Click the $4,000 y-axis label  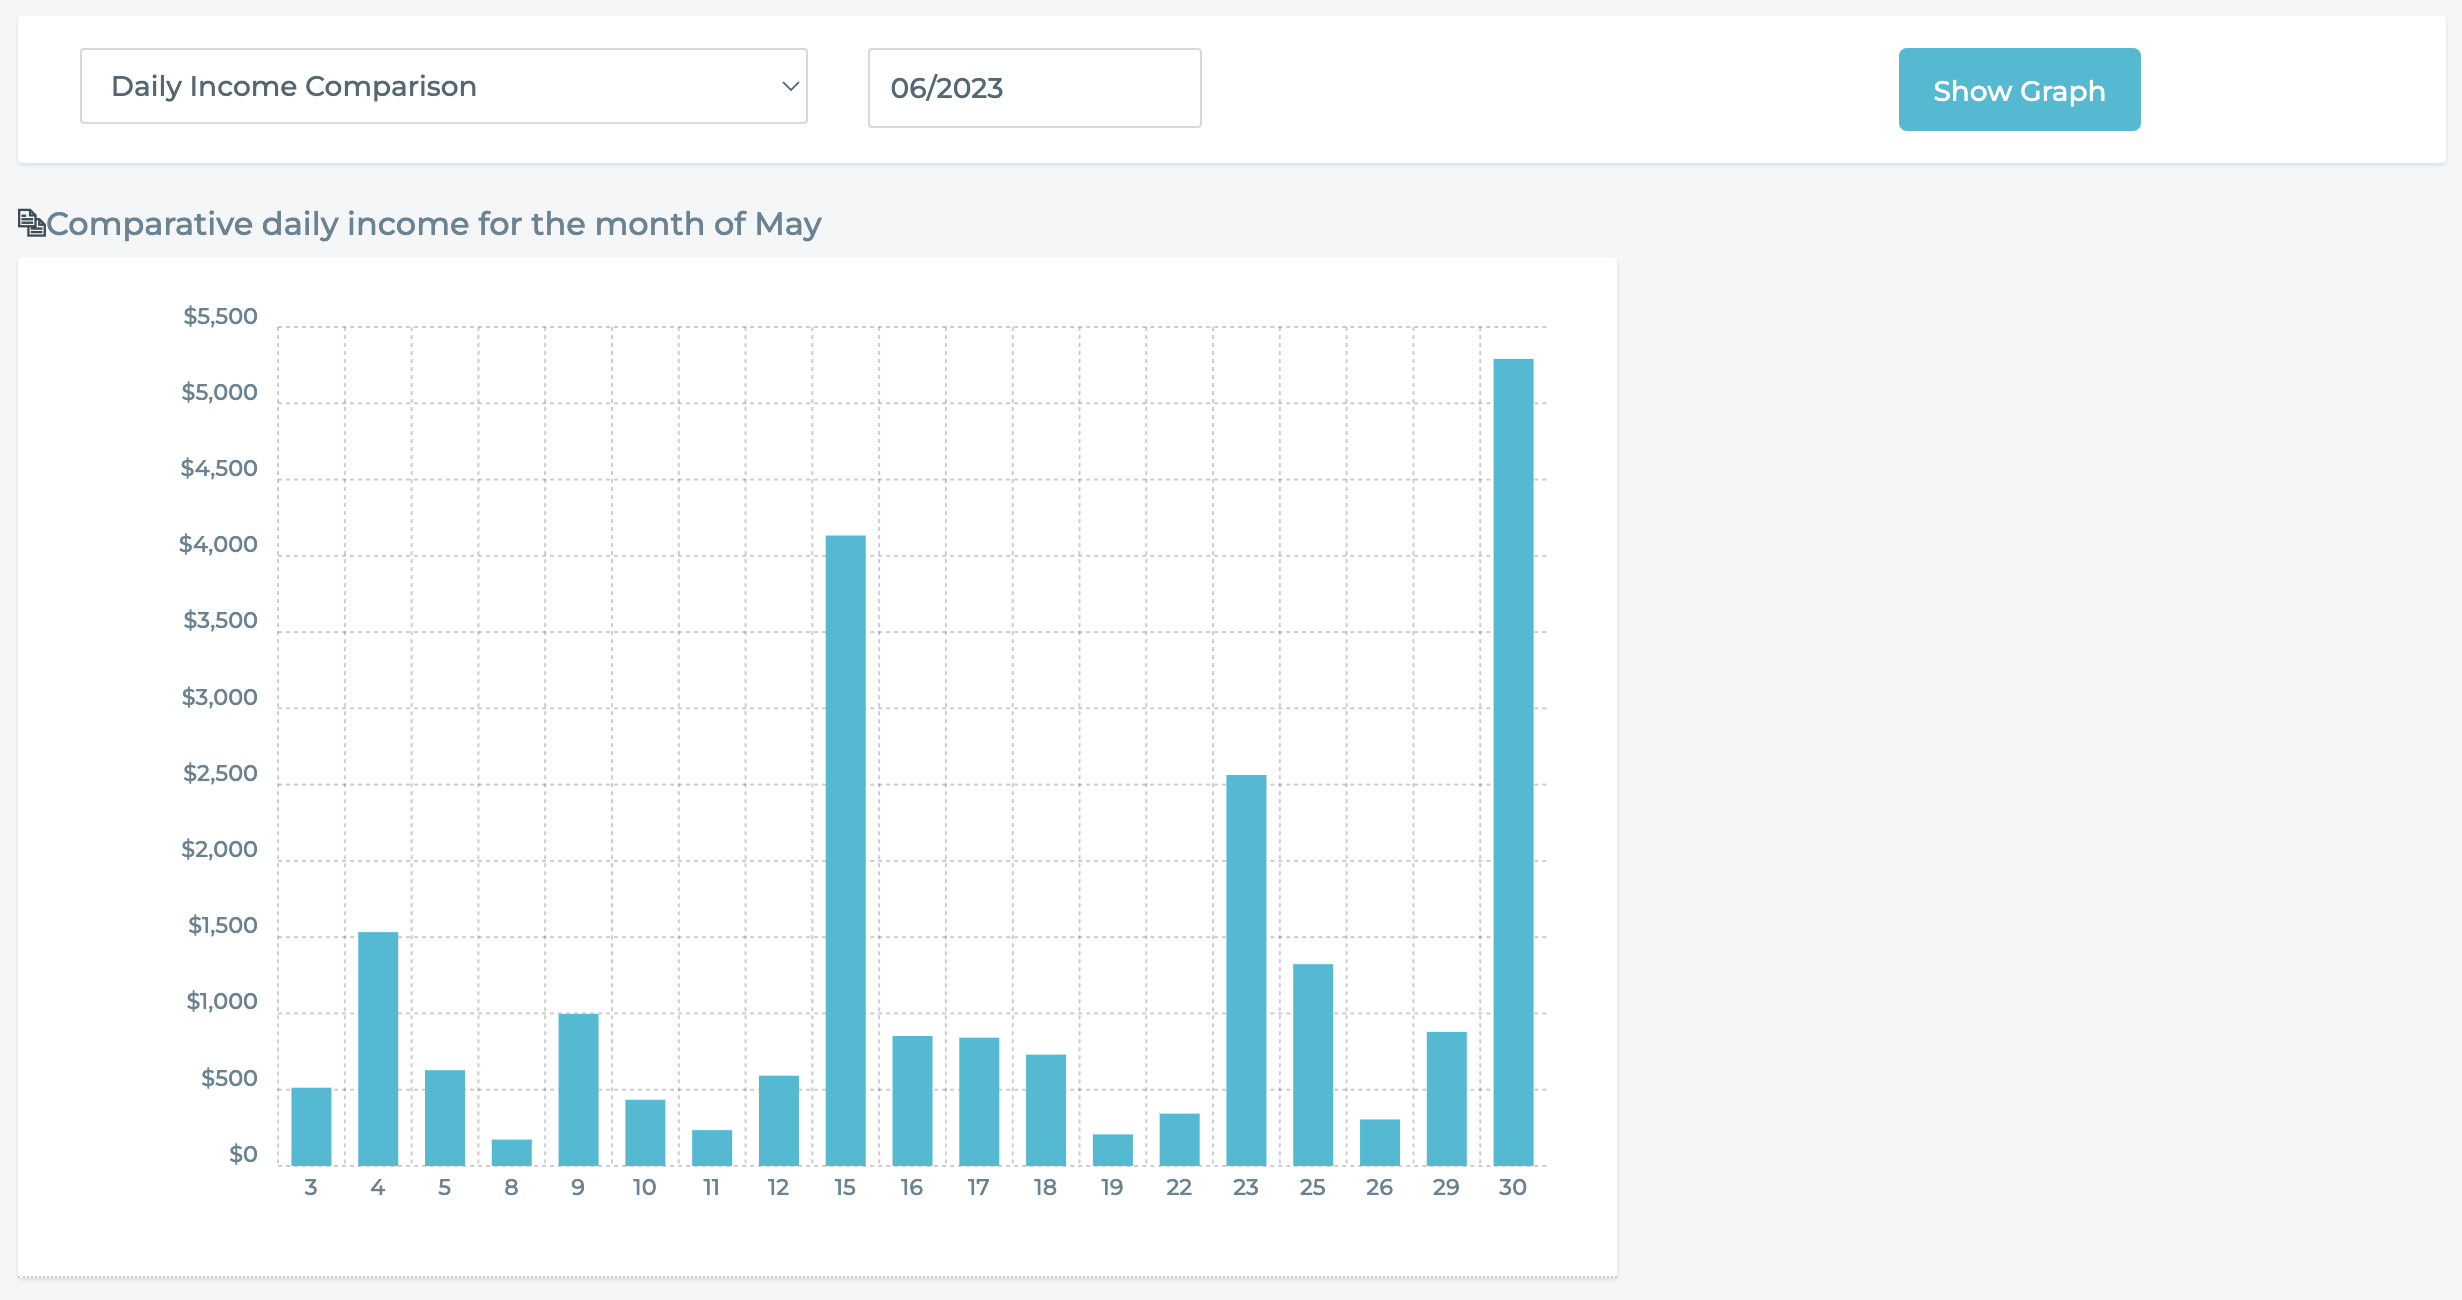click(218, 545)
